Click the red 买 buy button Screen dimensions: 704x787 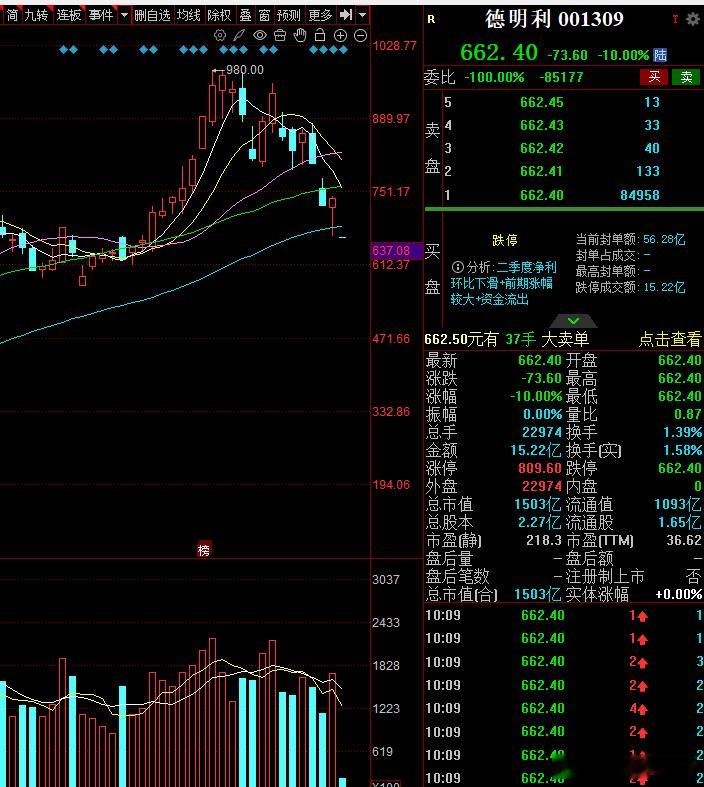[654, 77]
